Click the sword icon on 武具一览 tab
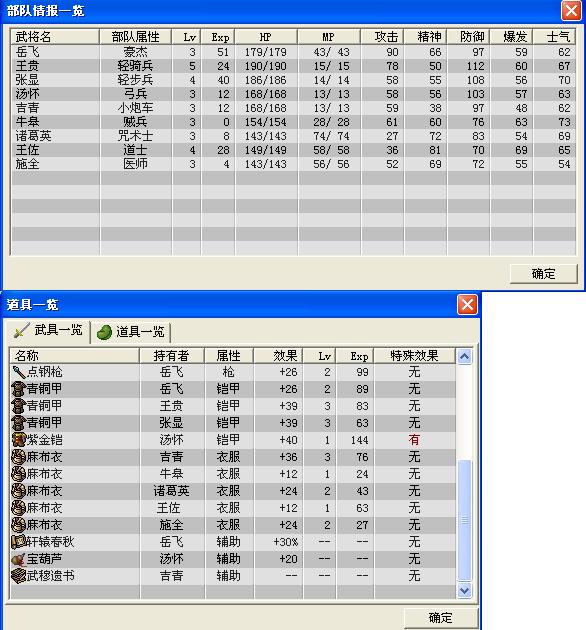The image size is (586, 630). point(22,331)
